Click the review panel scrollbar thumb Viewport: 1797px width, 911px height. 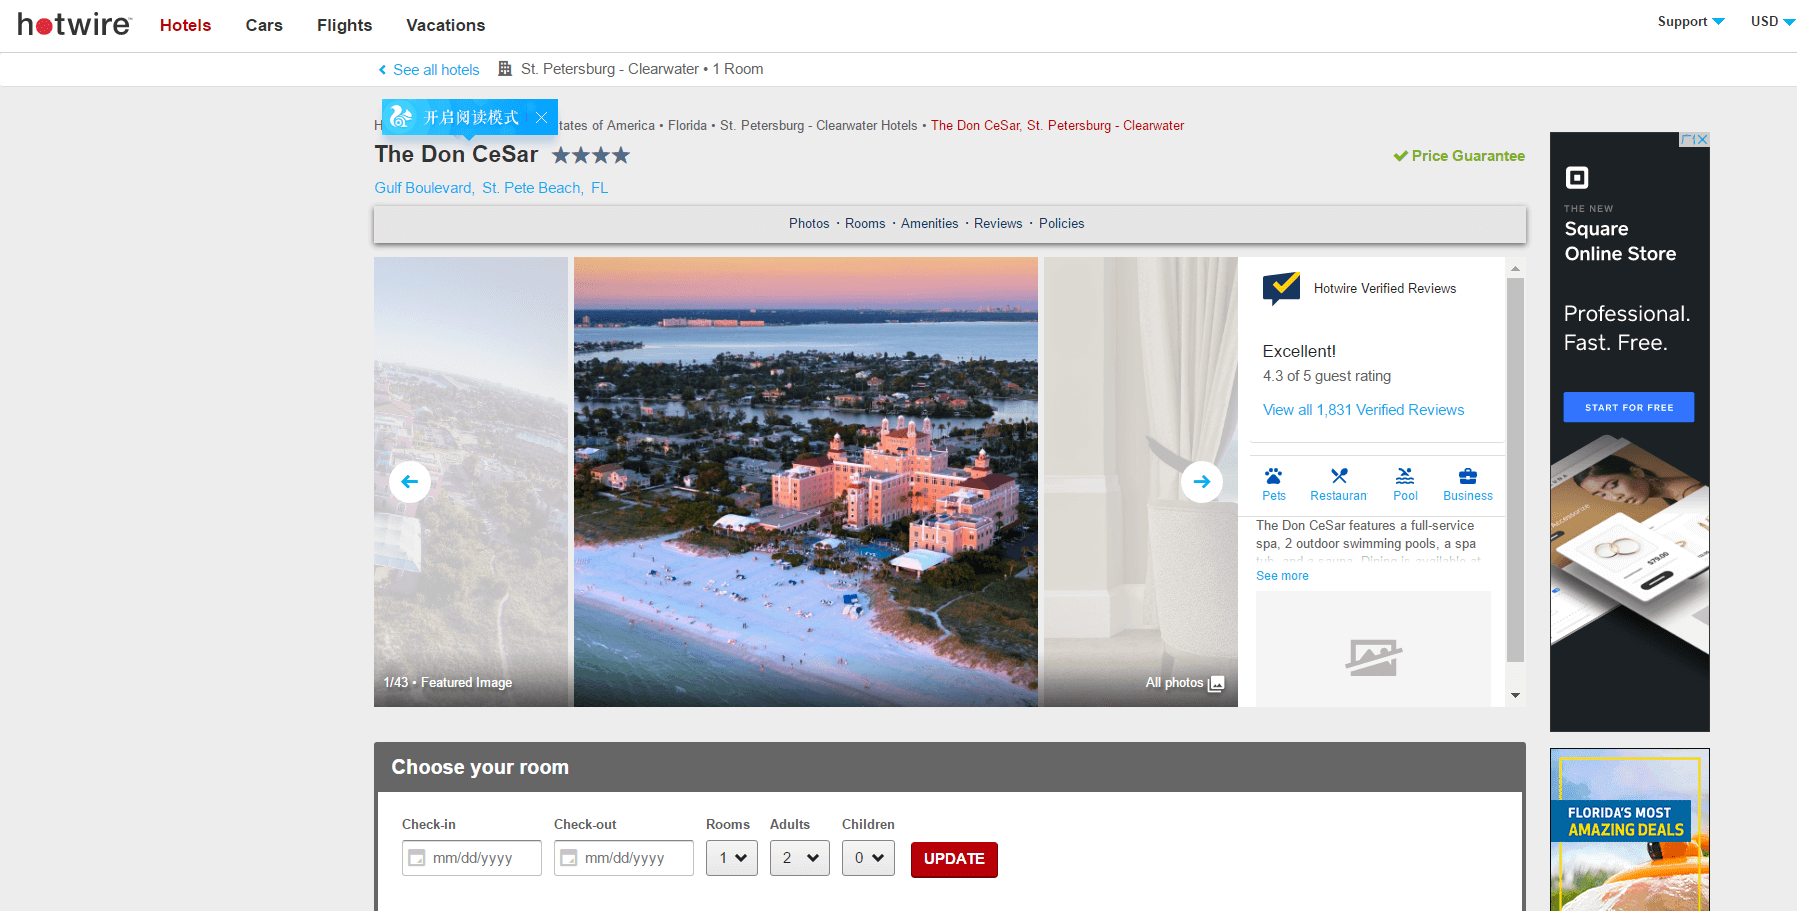(x=1515, y=470)
